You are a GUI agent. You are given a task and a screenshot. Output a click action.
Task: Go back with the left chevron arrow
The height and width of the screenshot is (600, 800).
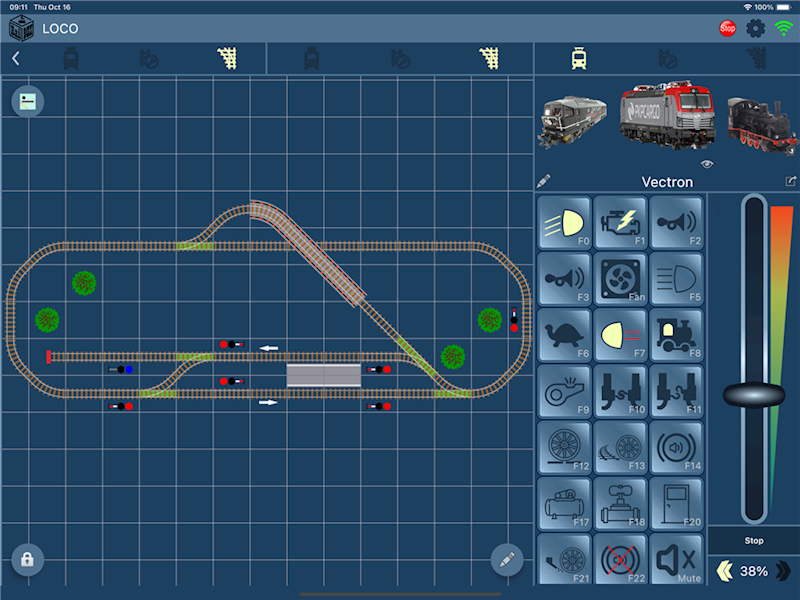(x=16, y=58)
